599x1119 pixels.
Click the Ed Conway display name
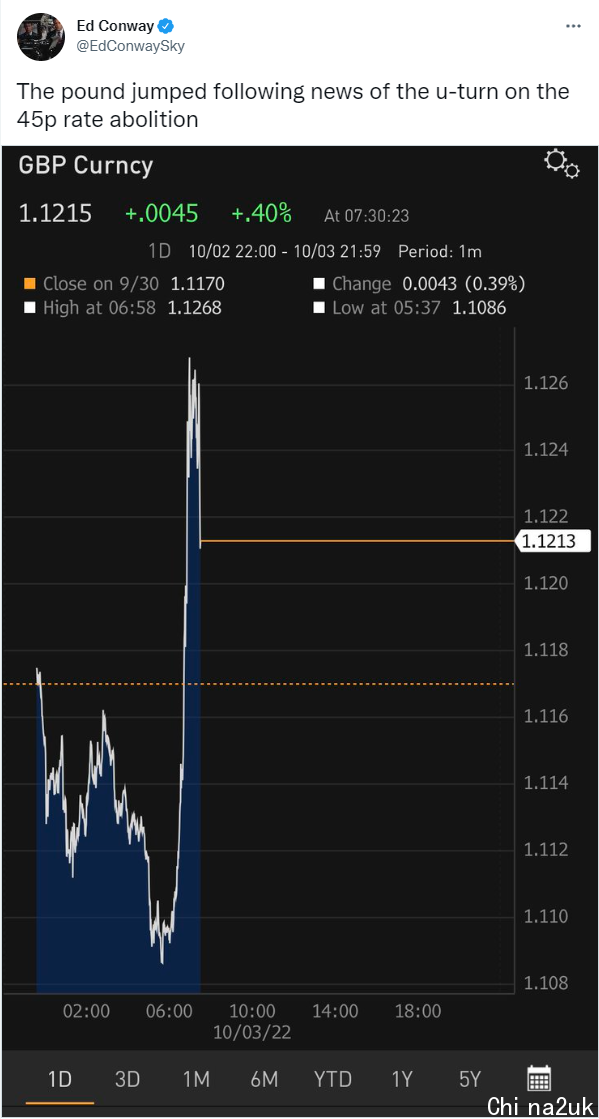(115, 26)
